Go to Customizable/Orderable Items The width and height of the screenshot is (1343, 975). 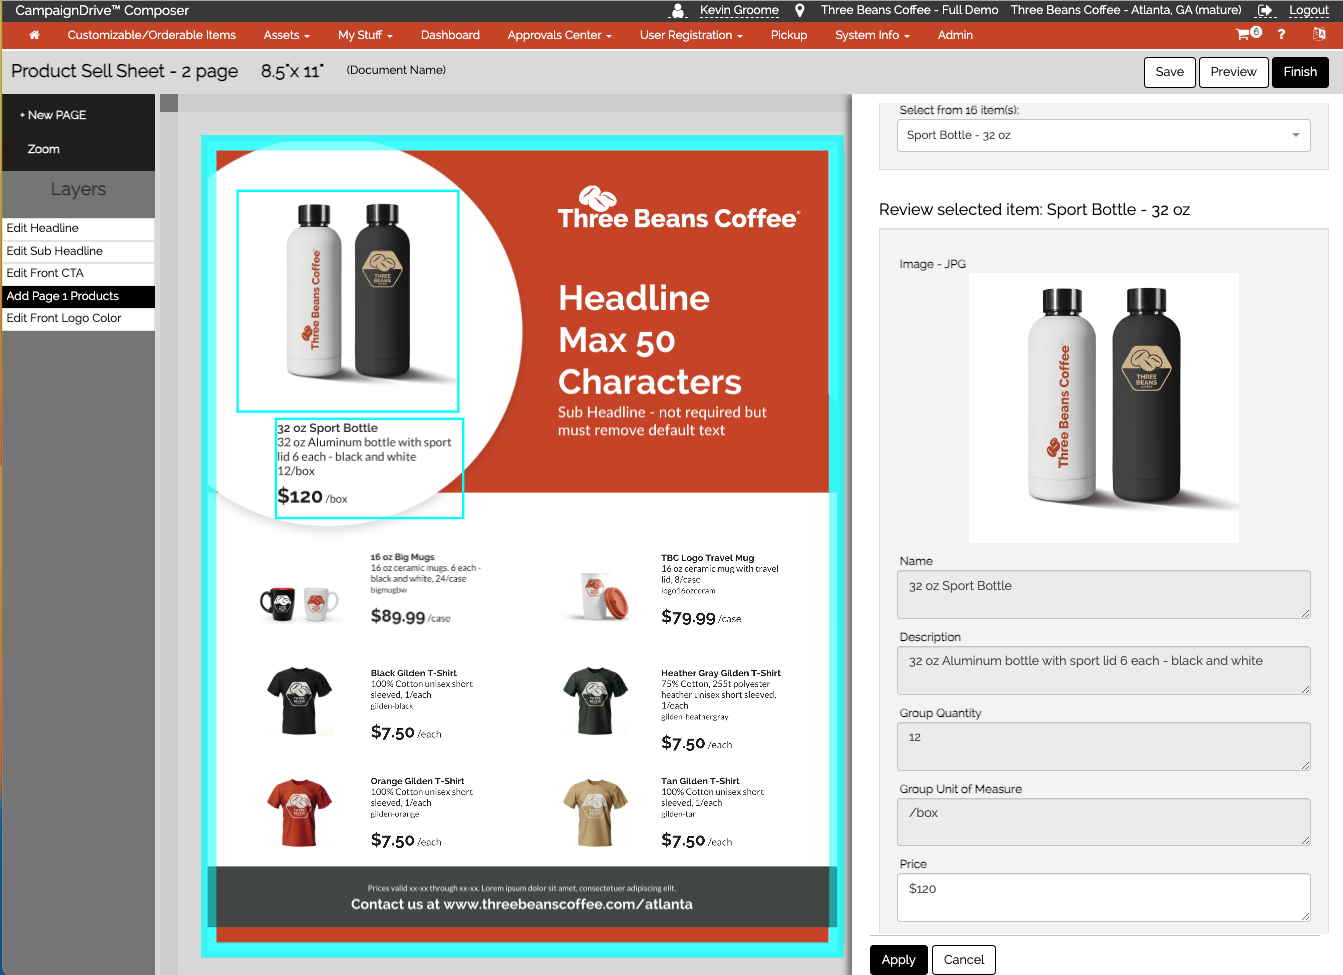pos(151,35)
